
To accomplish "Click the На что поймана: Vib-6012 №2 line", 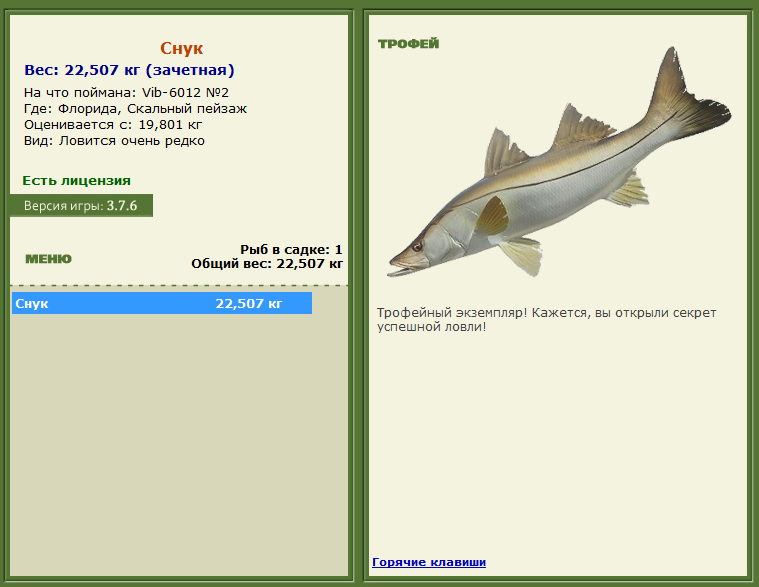I will 126,92.
